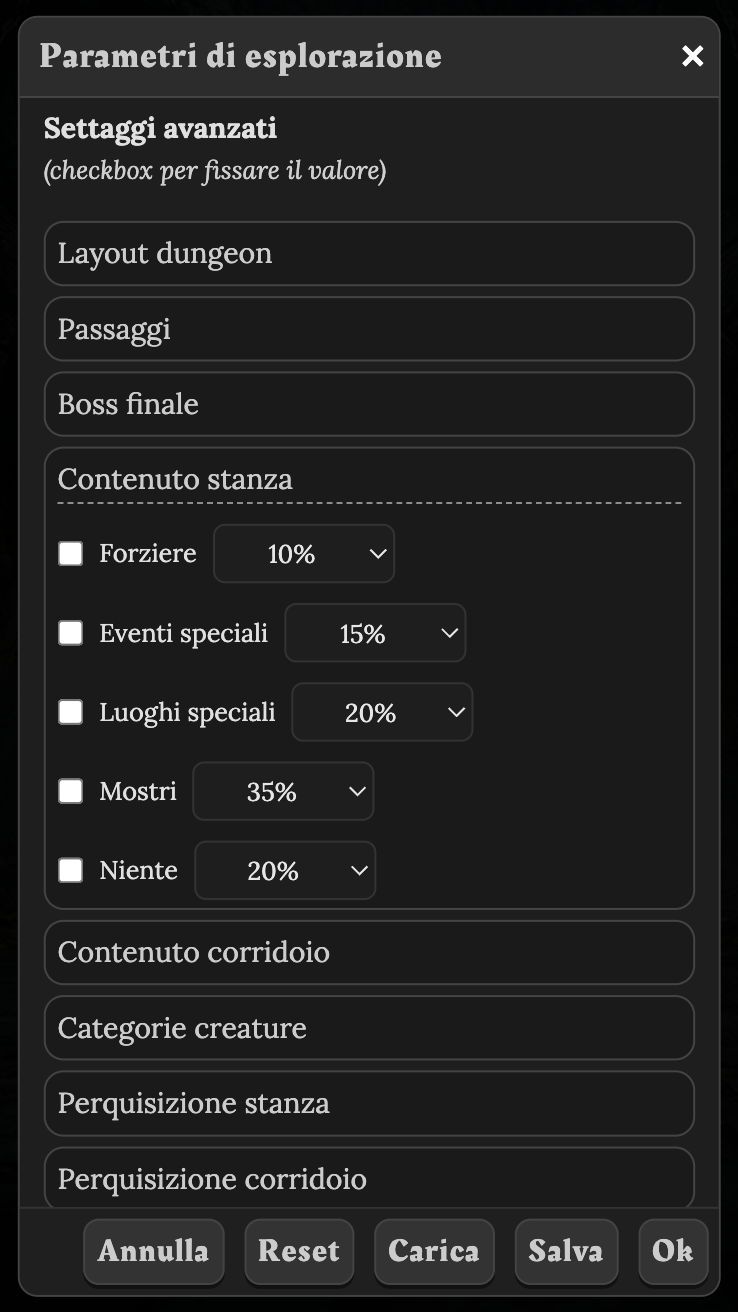Expand the Contenuto corridoio section
This screenshot has width=738, height=1312.
369,952
